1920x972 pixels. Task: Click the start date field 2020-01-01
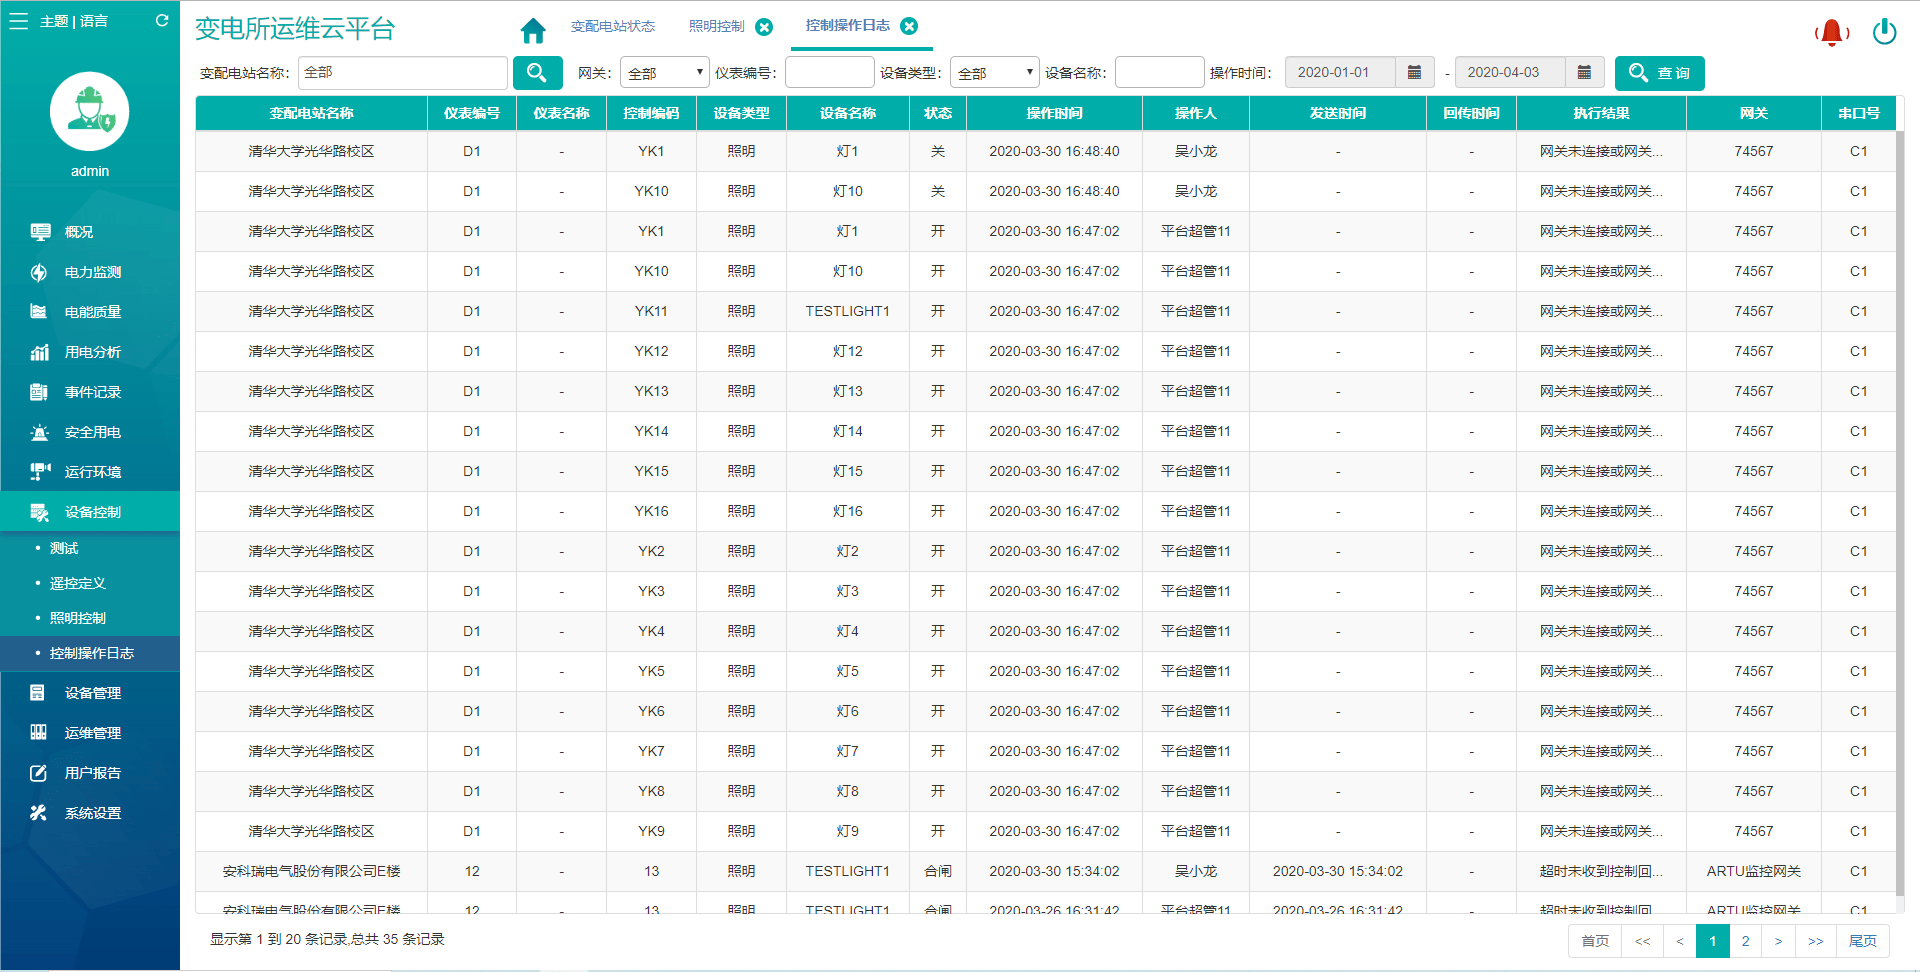[x=1340, y=72]
